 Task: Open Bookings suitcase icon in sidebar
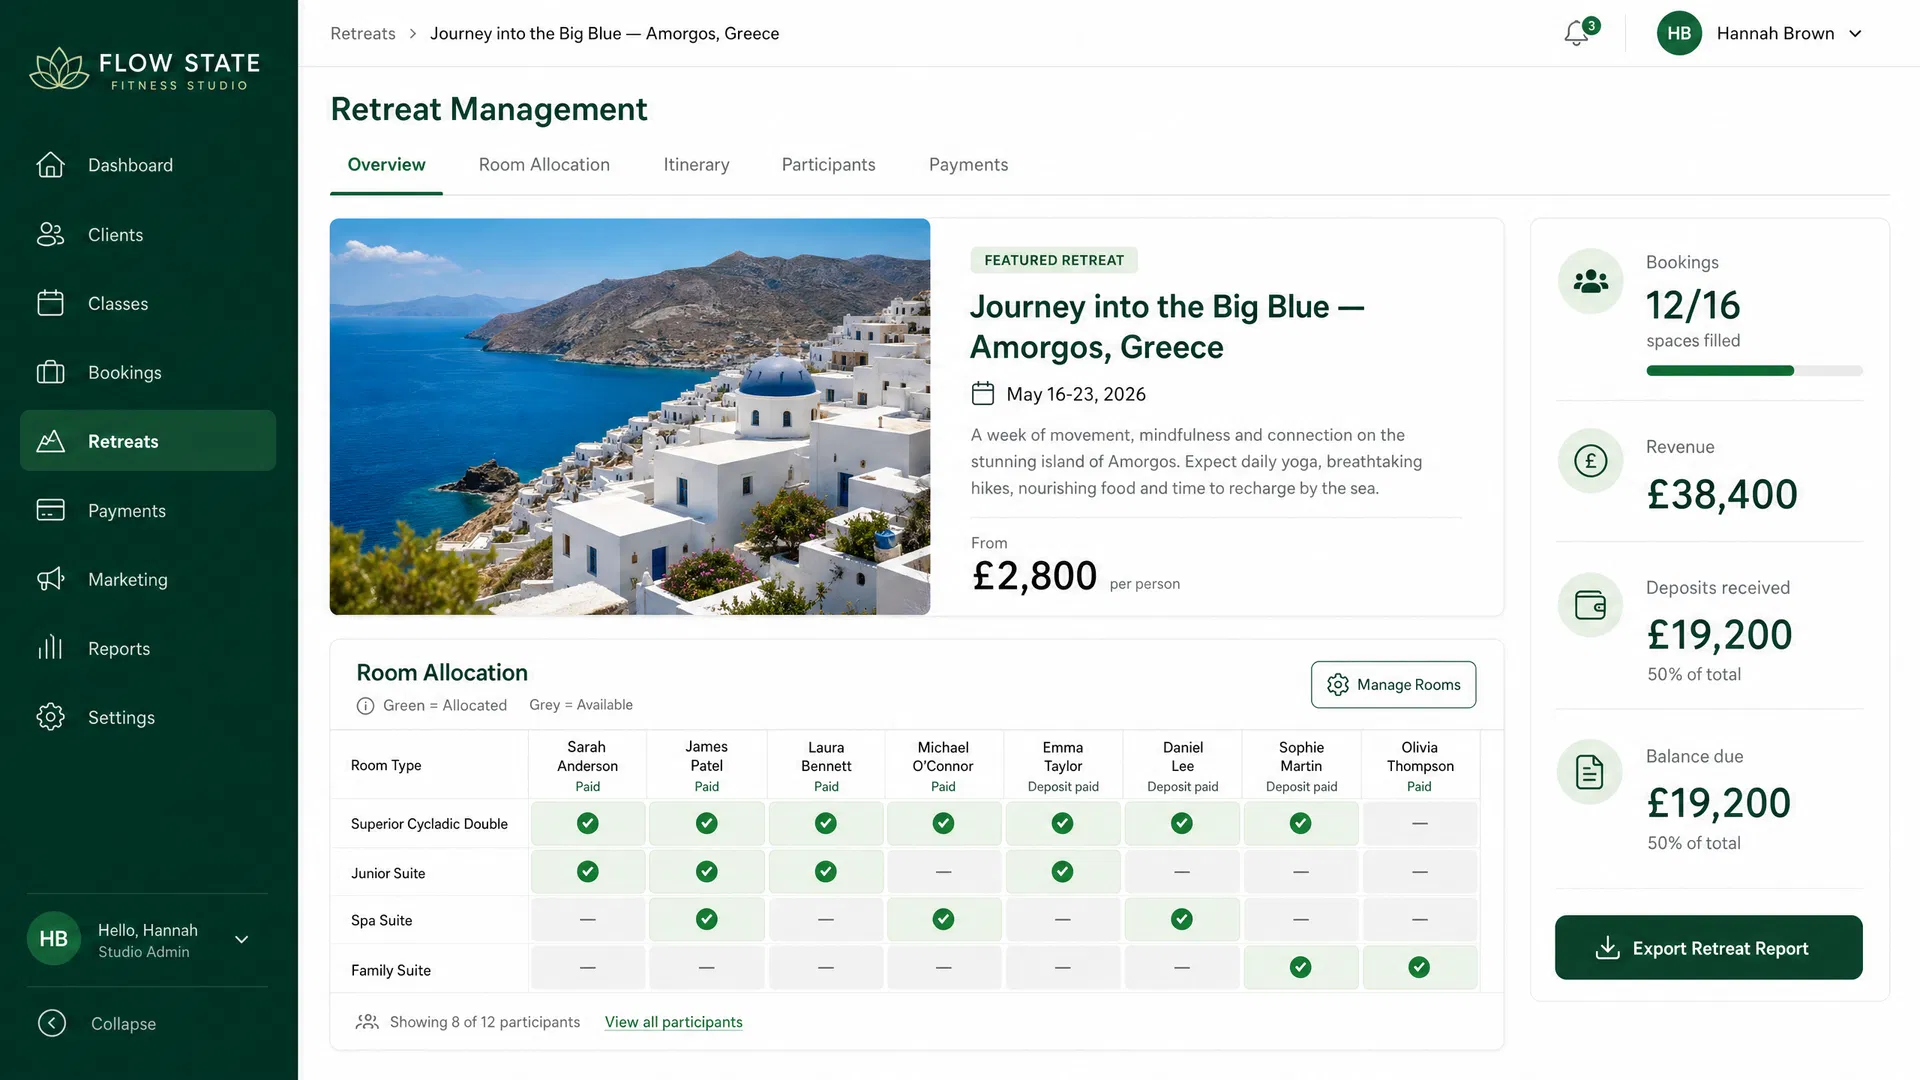[x=50, y=372]
